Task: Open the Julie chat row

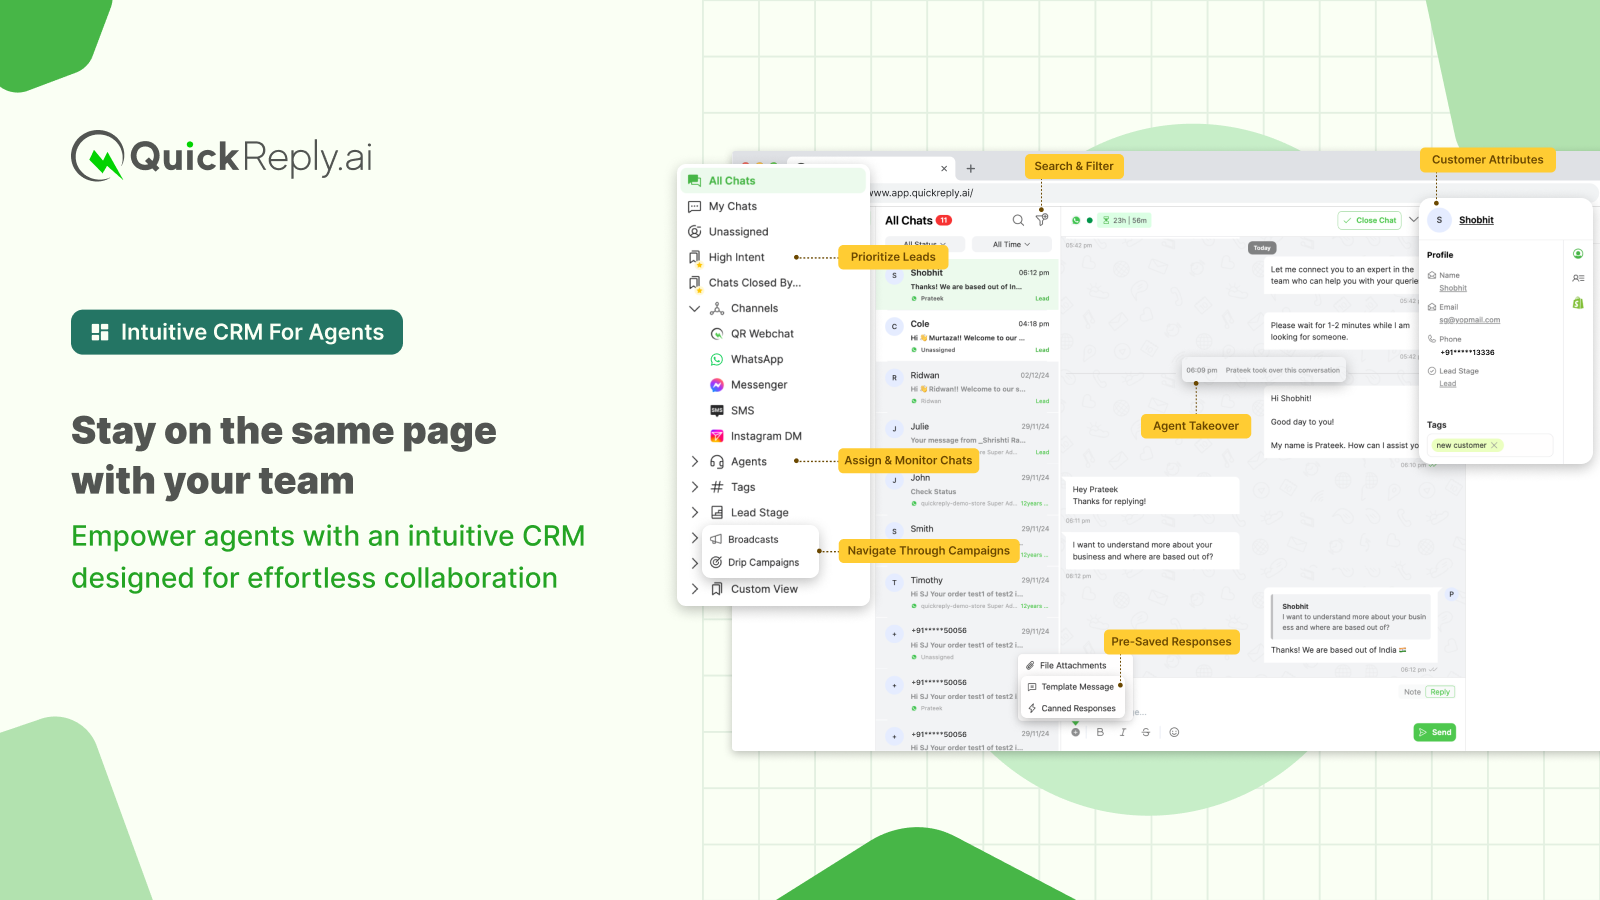Action: click(x=967, y=439)
